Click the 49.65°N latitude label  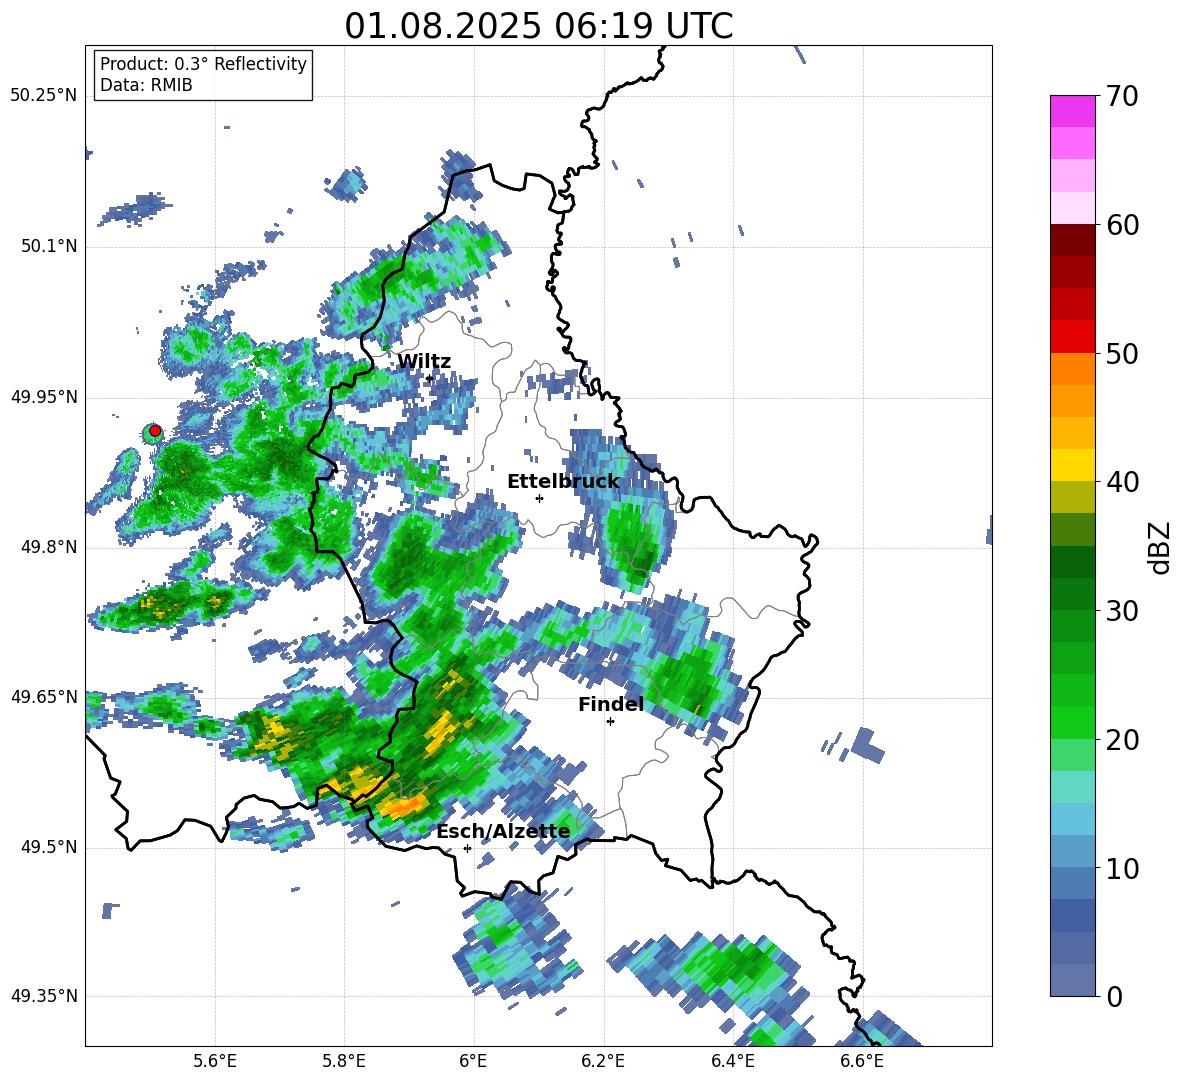click(44, 696)
